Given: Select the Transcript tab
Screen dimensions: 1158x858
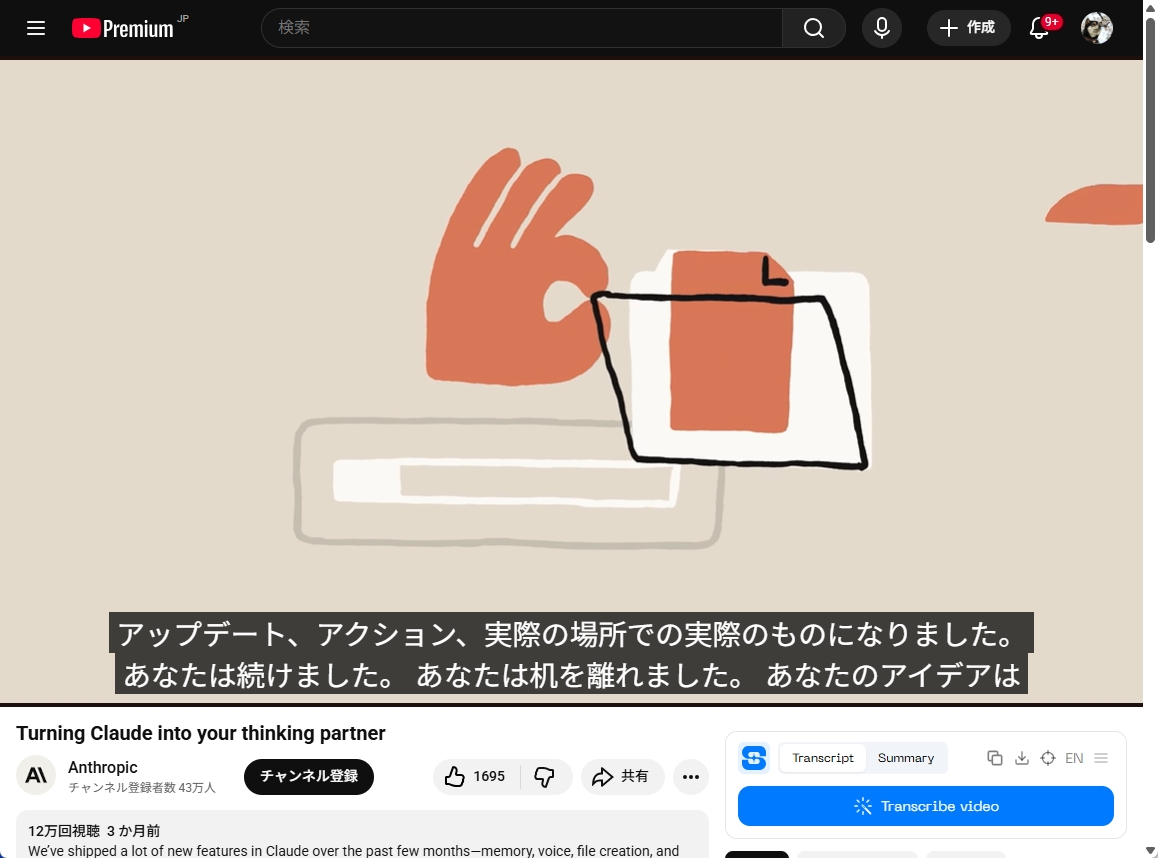Looking at the screenshot, I should point(823,758).
